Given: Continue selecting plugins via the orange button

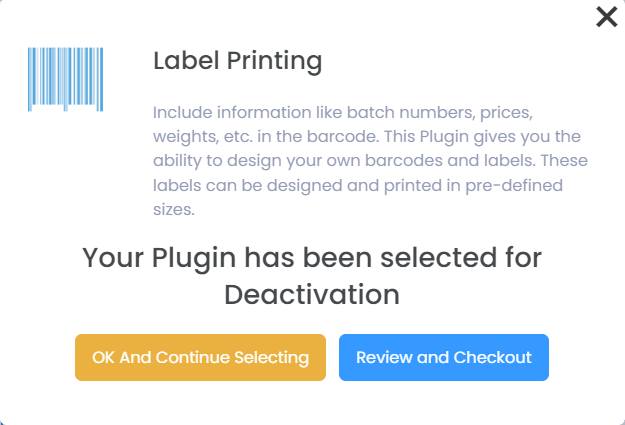Looking at the screenshot, I should [200, 357].
